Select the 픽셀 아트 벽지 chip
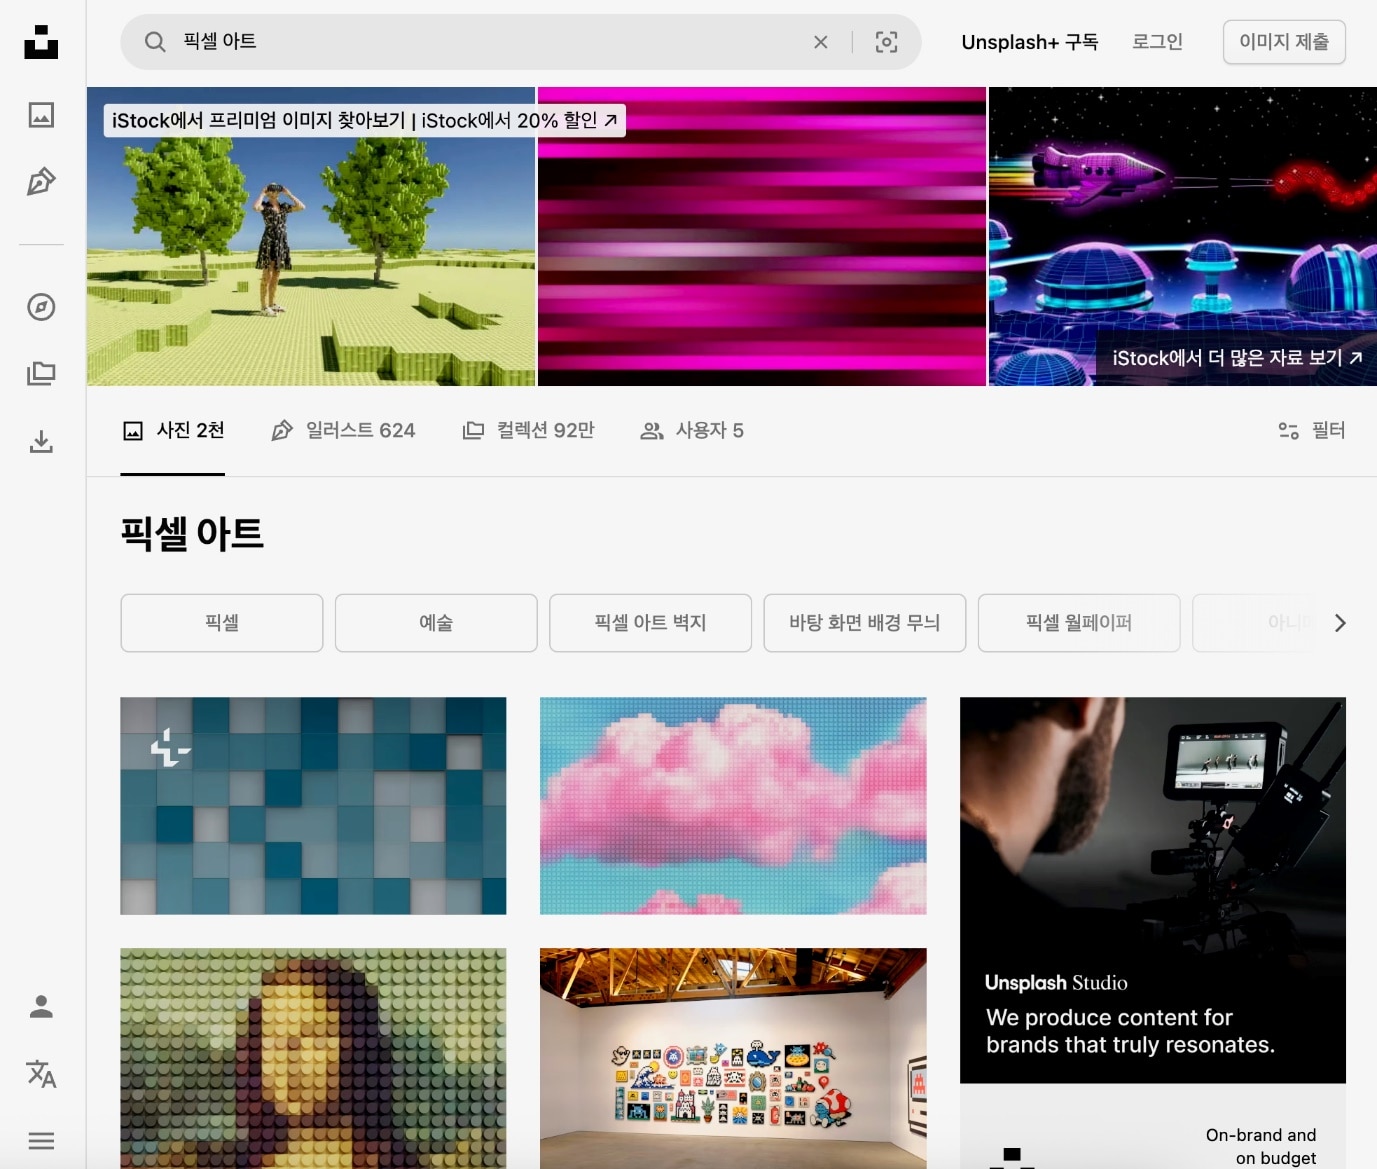Image resolution: width=1377 pixels, height=1169 pixels. [650, 622]
